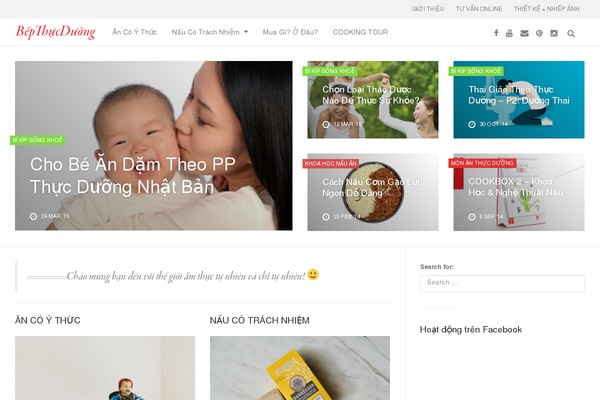The width and height of the screenshot is (600, 400).
Task: Click the email envelope icon
Action: (524, 33)
